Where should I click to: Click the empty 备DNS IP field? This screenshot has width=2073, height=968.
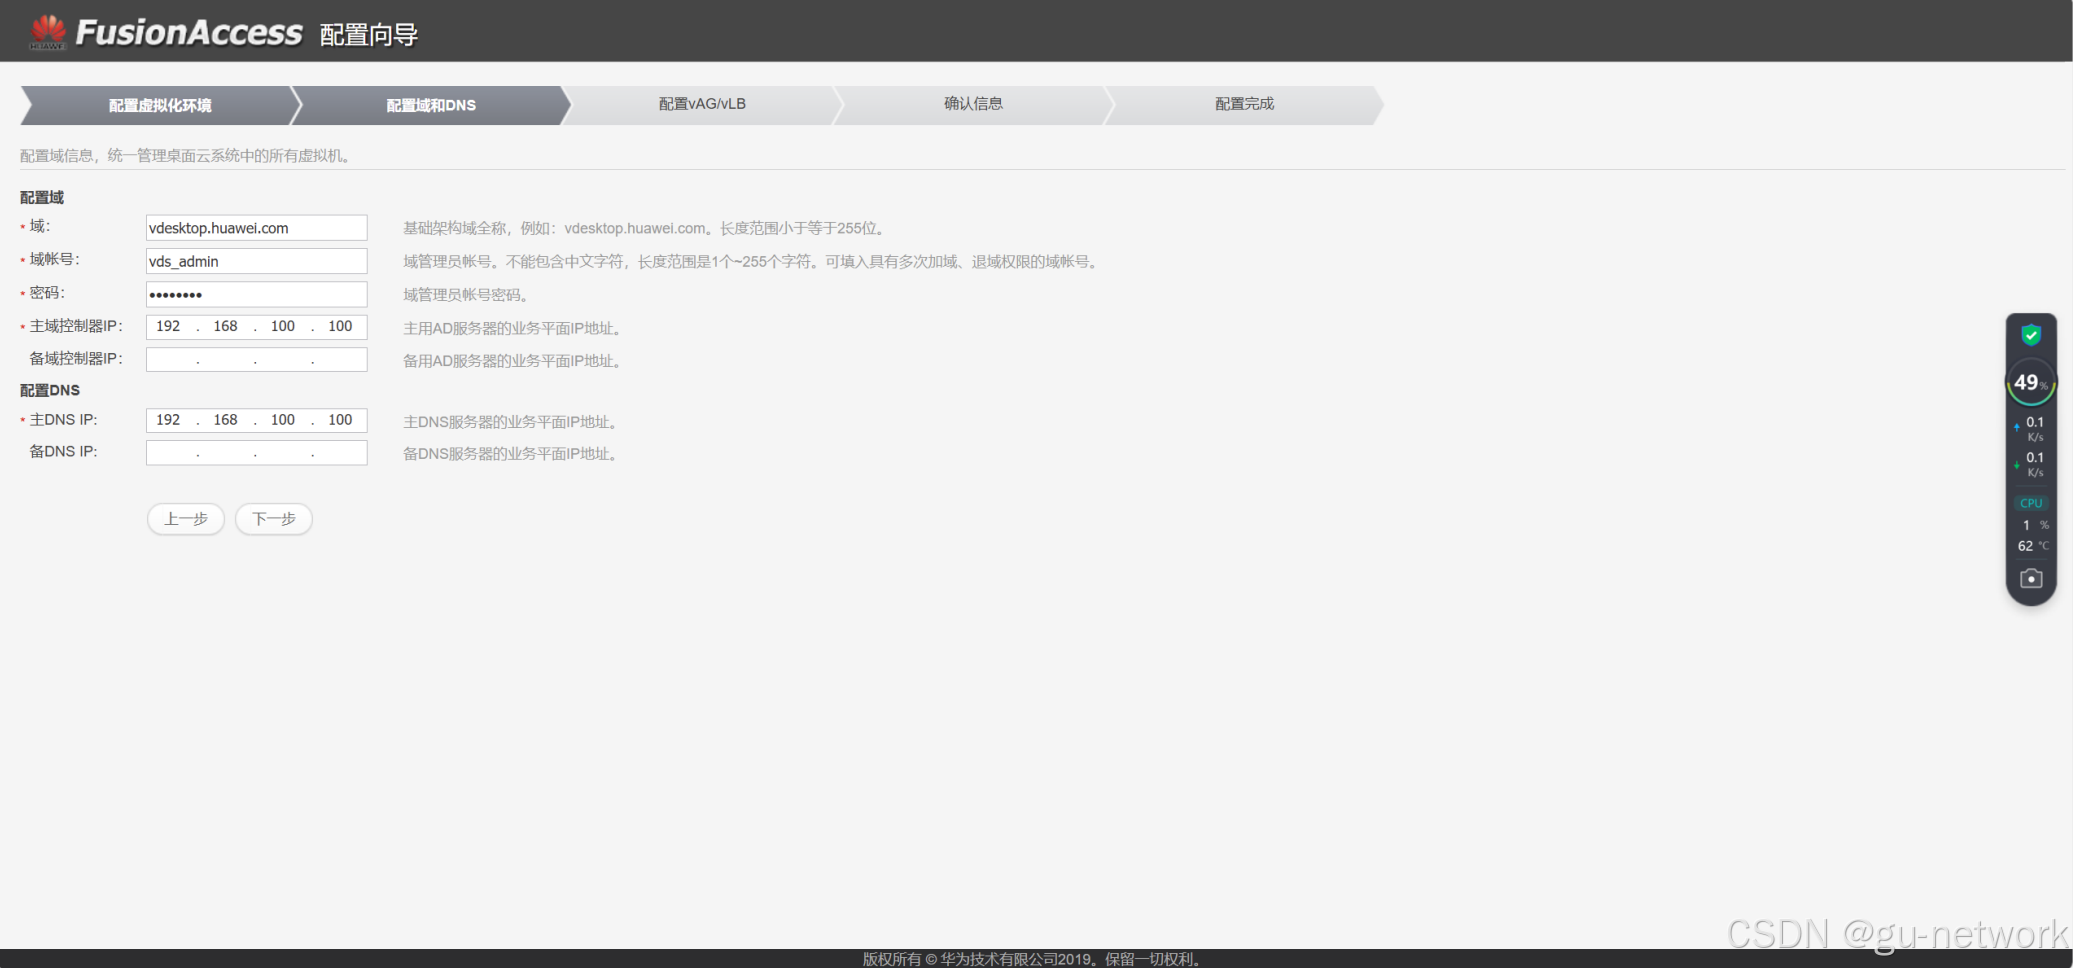pos(257,453)
